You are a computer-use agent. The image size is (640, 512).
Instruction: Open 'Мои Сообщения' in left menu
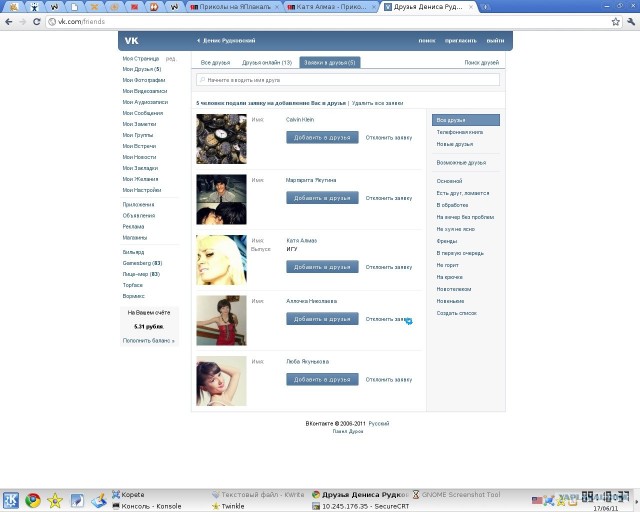tap(143, 113)
